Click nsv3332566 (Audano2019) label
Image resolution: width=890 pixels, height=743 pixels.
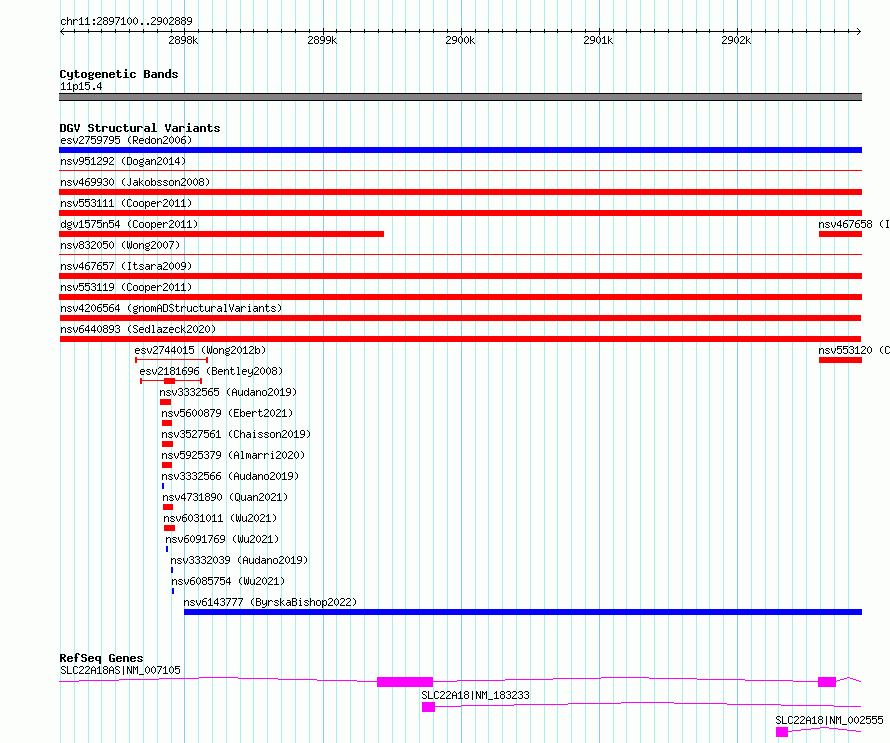[230, 476]
